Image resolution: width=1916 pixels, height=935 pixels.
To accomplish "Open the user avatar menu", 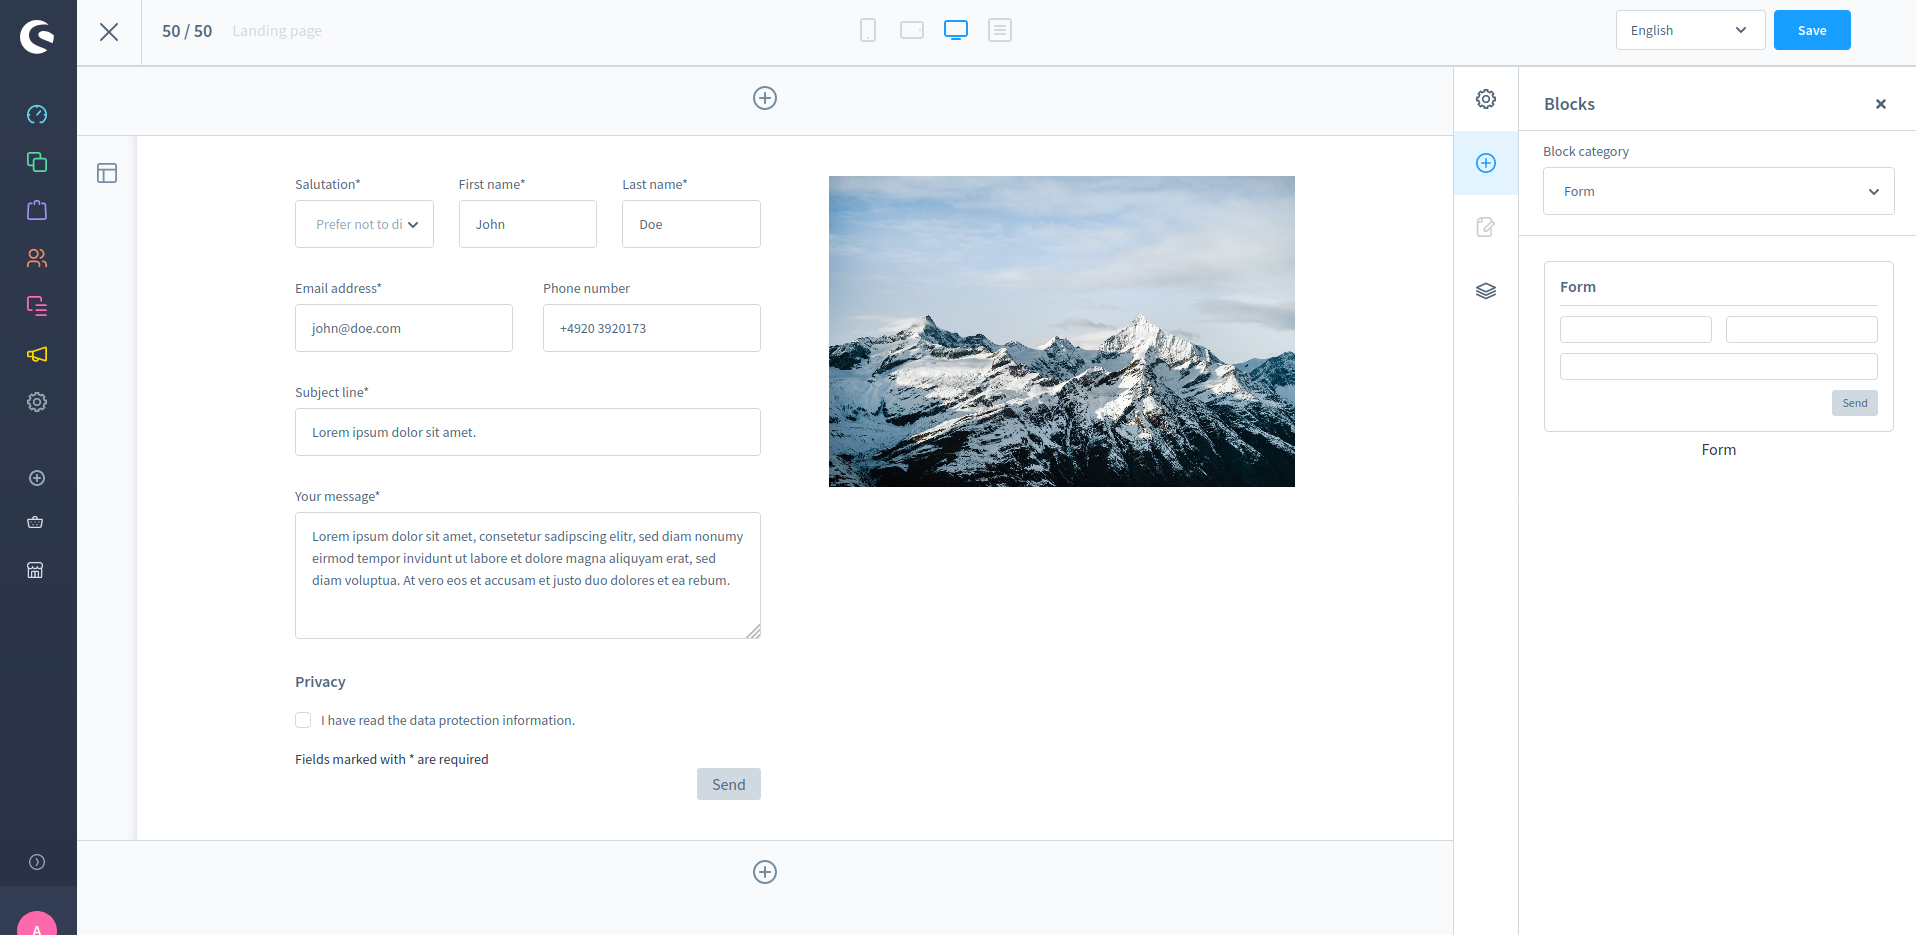I will [37, 924].
